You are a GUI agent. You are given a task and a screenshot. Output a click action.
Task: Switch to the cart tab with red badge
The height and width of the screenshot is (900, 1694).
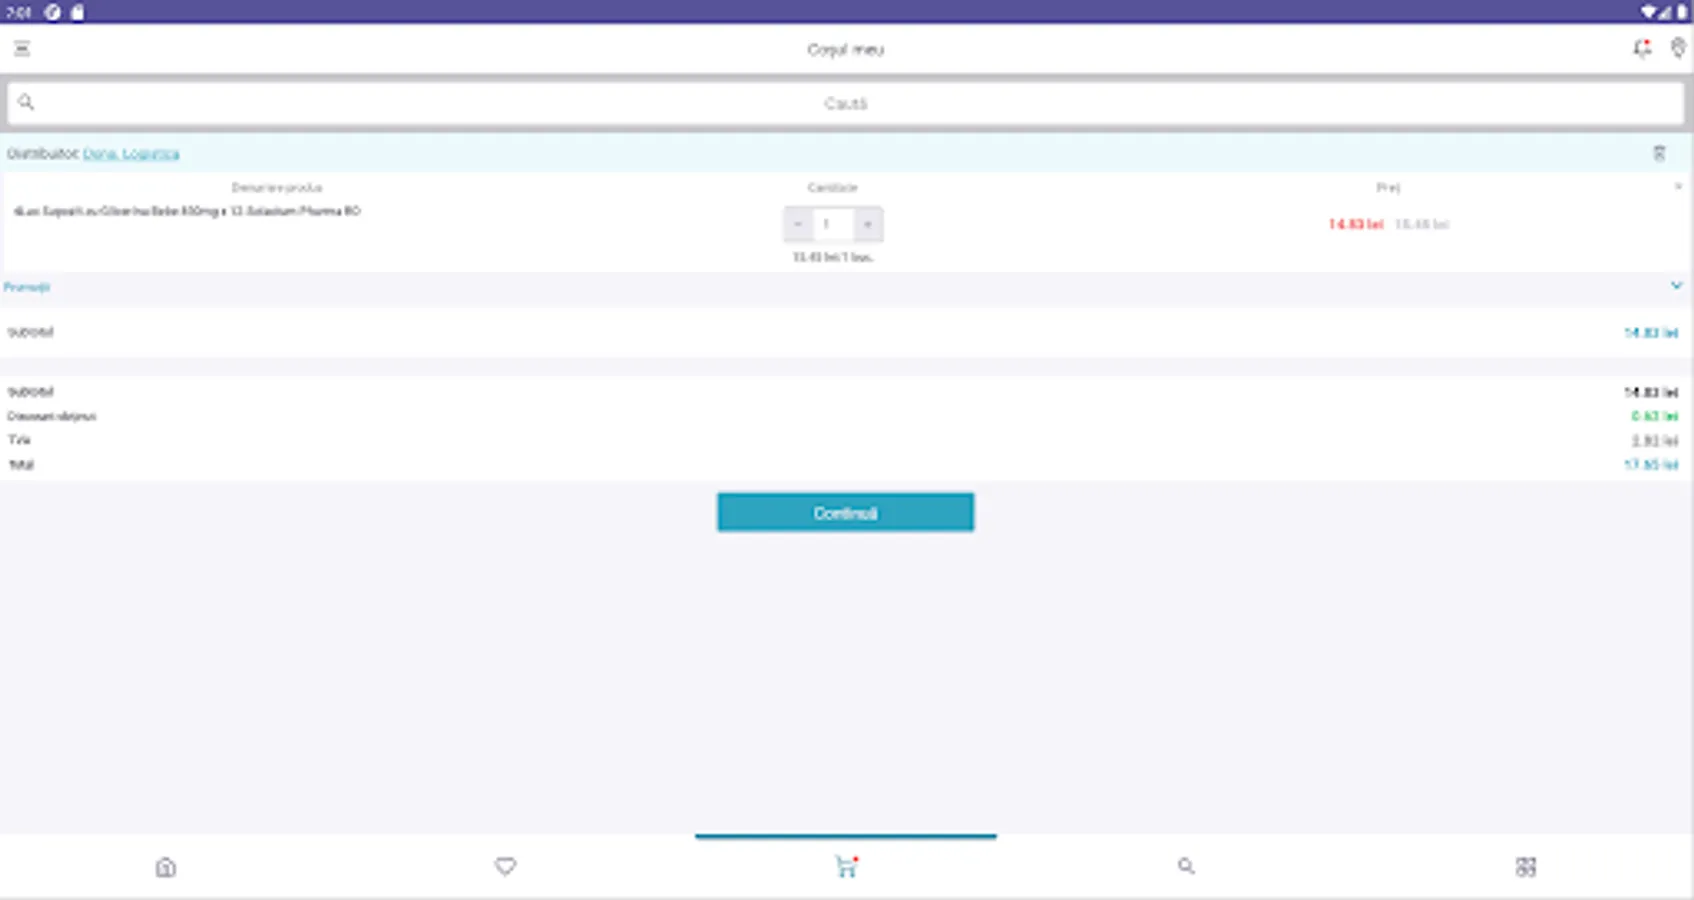coord(845,866)
